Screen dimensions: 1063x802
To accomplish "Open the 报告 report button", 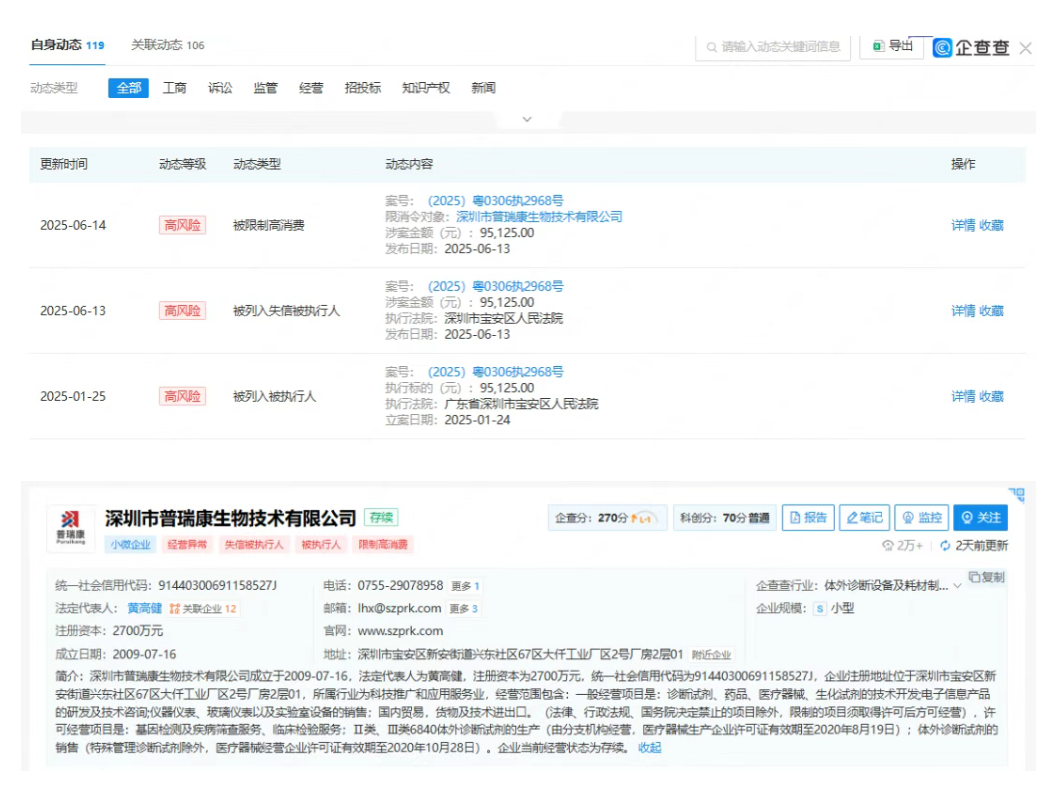I will (x=807, y=517).
